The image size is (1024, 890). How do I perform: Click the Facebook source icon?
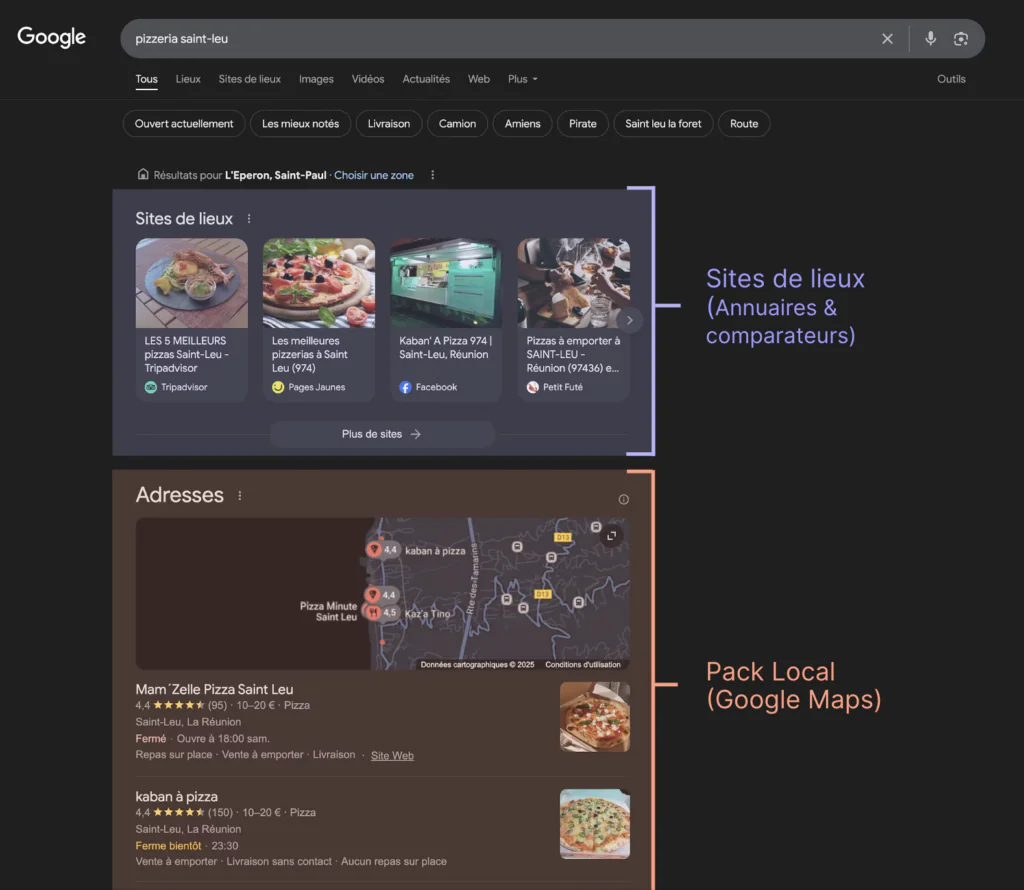pos(405,387)
